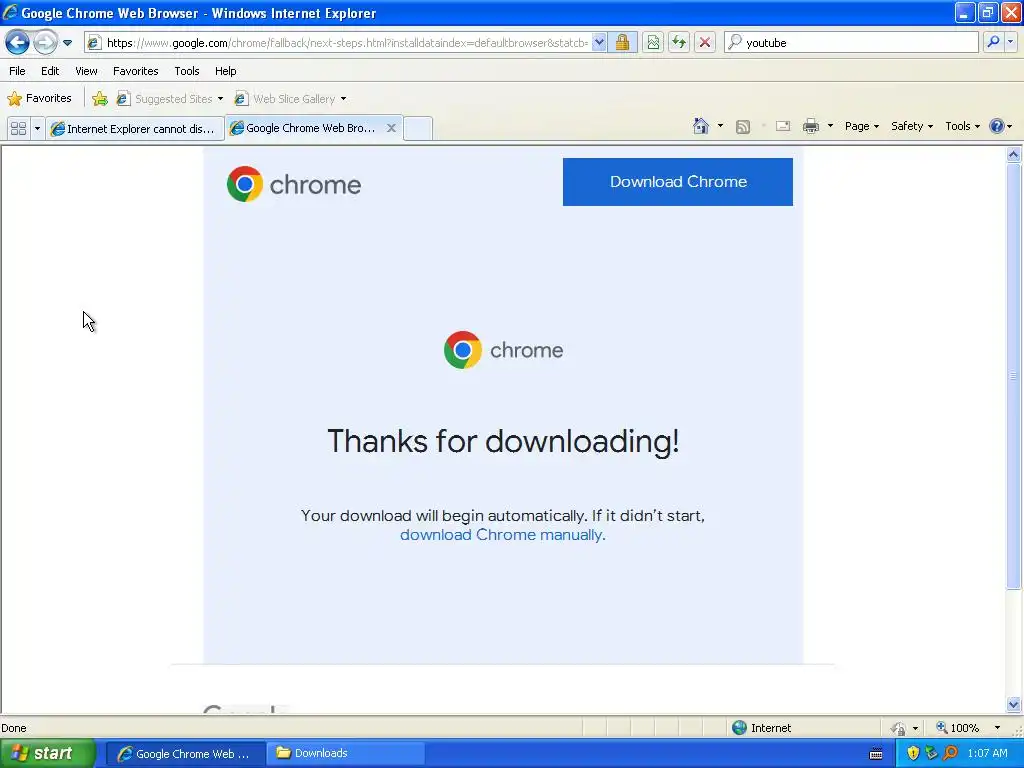Click the orange magnifier tray icon

coord(950,754)
